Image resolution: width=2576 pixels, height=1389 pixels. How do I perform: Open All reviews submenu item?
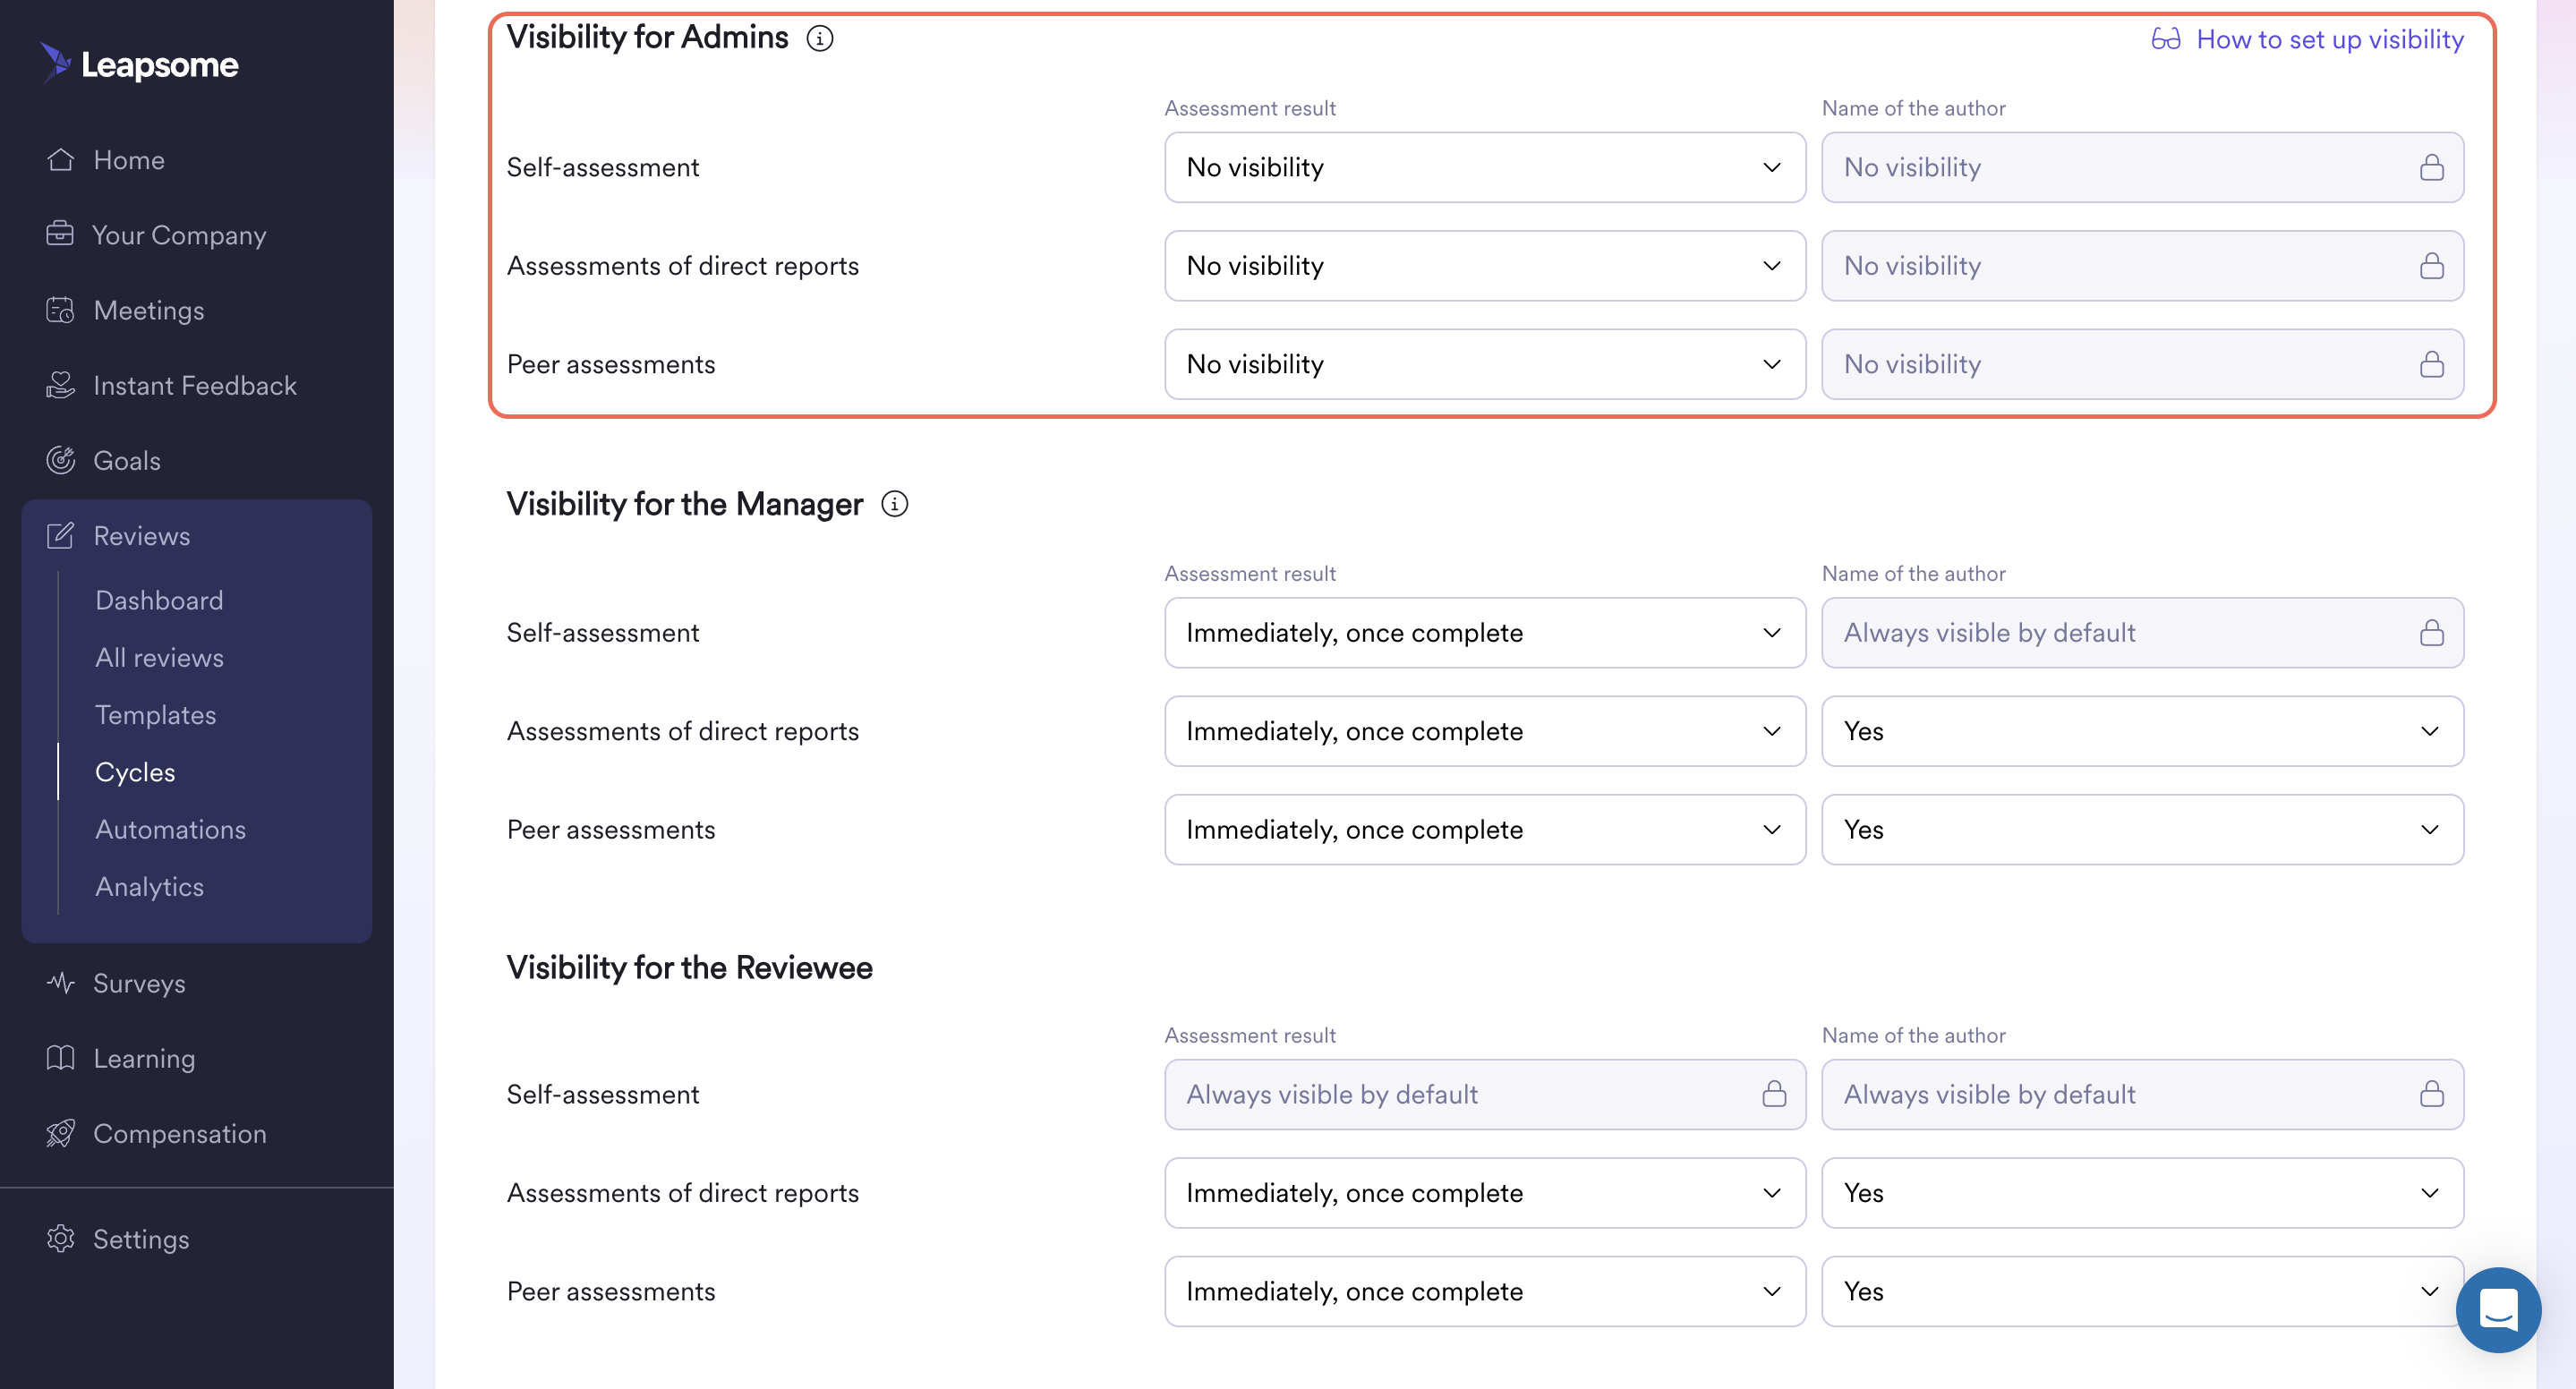[159, 657]
